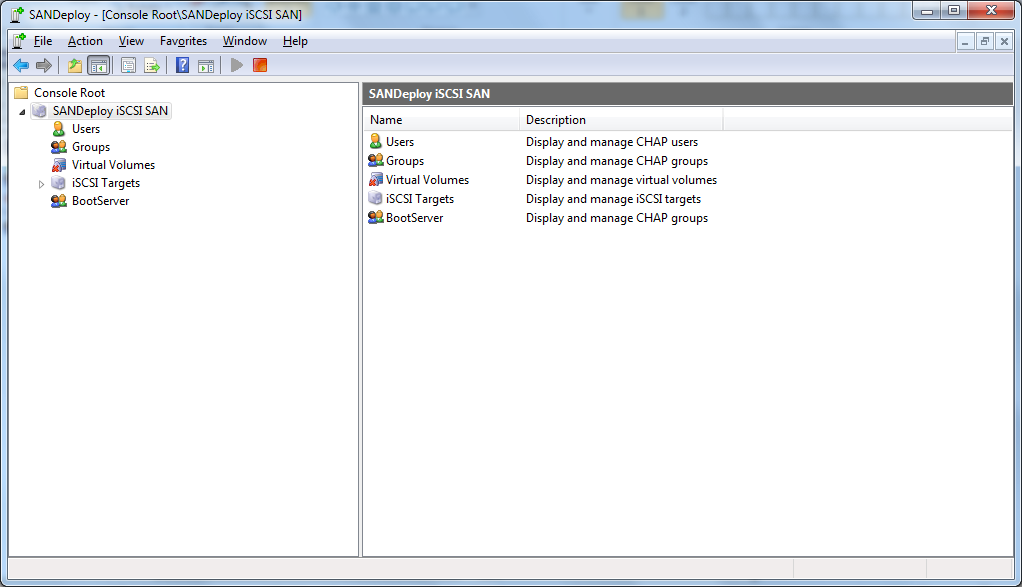
Task: Select Virtual Volumes name in list pane
Action: pos(427,179)
